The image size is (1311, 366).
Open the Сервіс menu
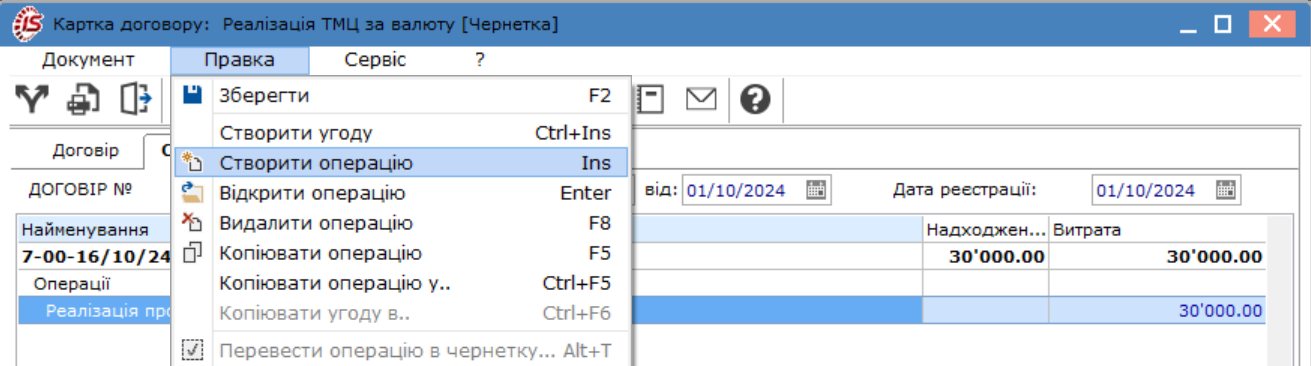[375, 60]
